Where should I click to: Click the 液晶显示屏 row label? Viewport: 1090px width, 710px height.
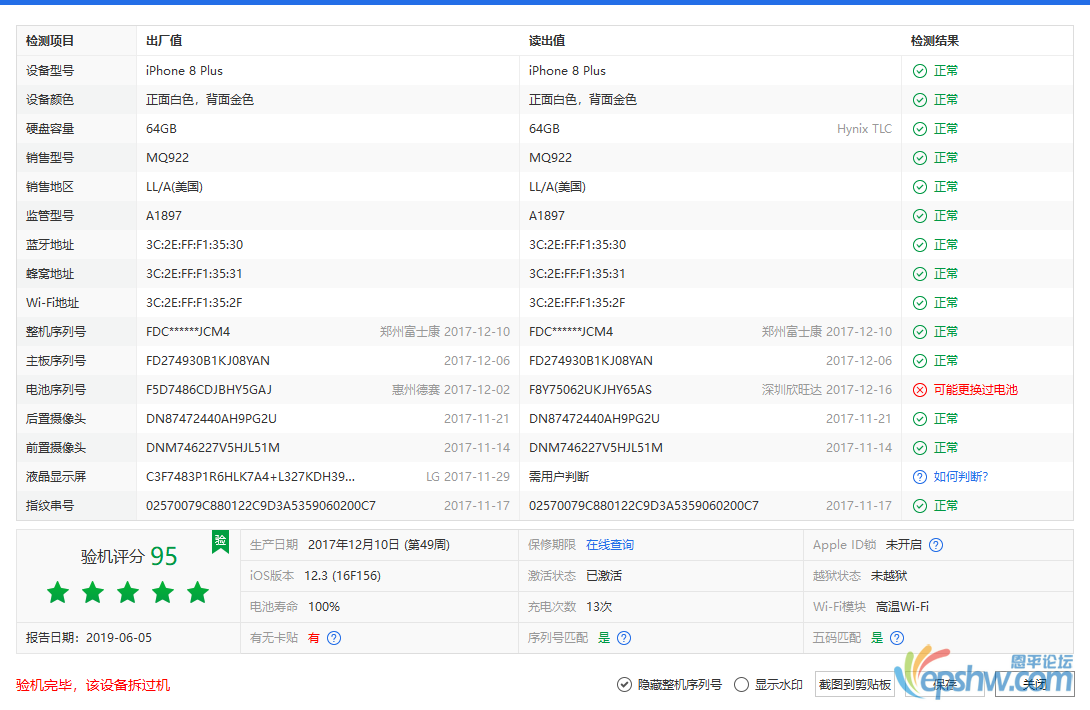tap(56, 477)
